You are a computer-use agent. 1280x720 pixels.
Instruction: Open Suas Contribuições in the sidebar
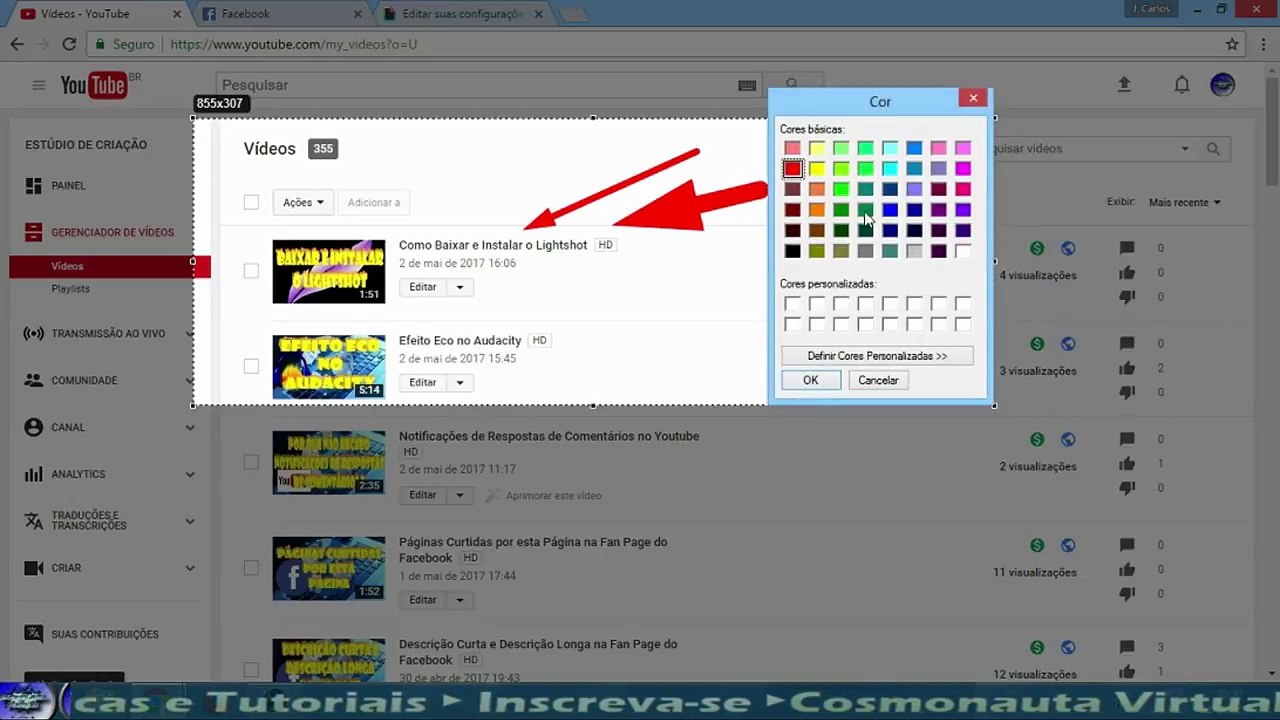point(105,634)
